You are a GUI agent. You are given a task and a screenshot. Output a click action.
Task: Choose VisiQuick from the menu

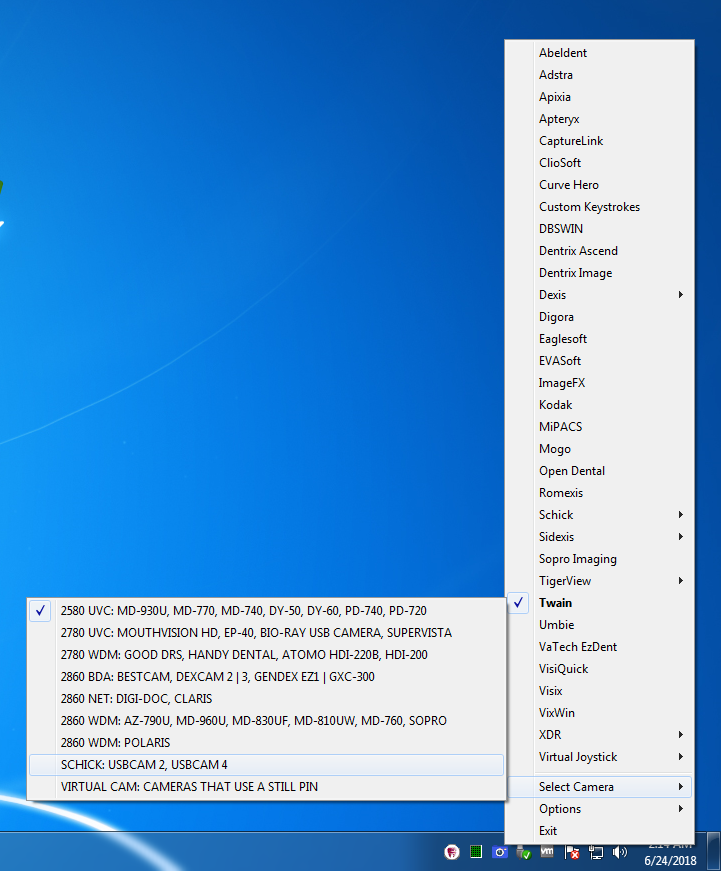[x=600, y=669]
